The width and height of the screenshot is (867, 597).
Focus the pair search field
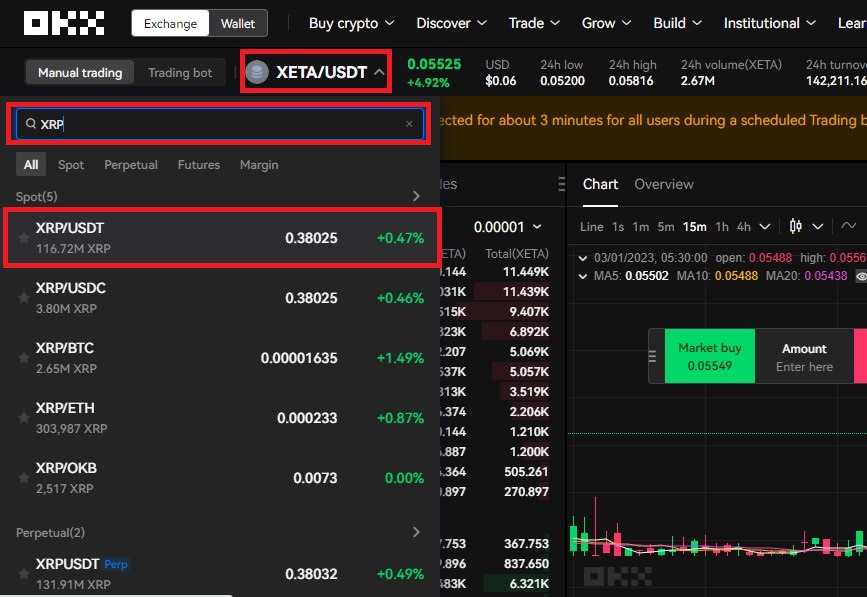[x=220, y=124]
